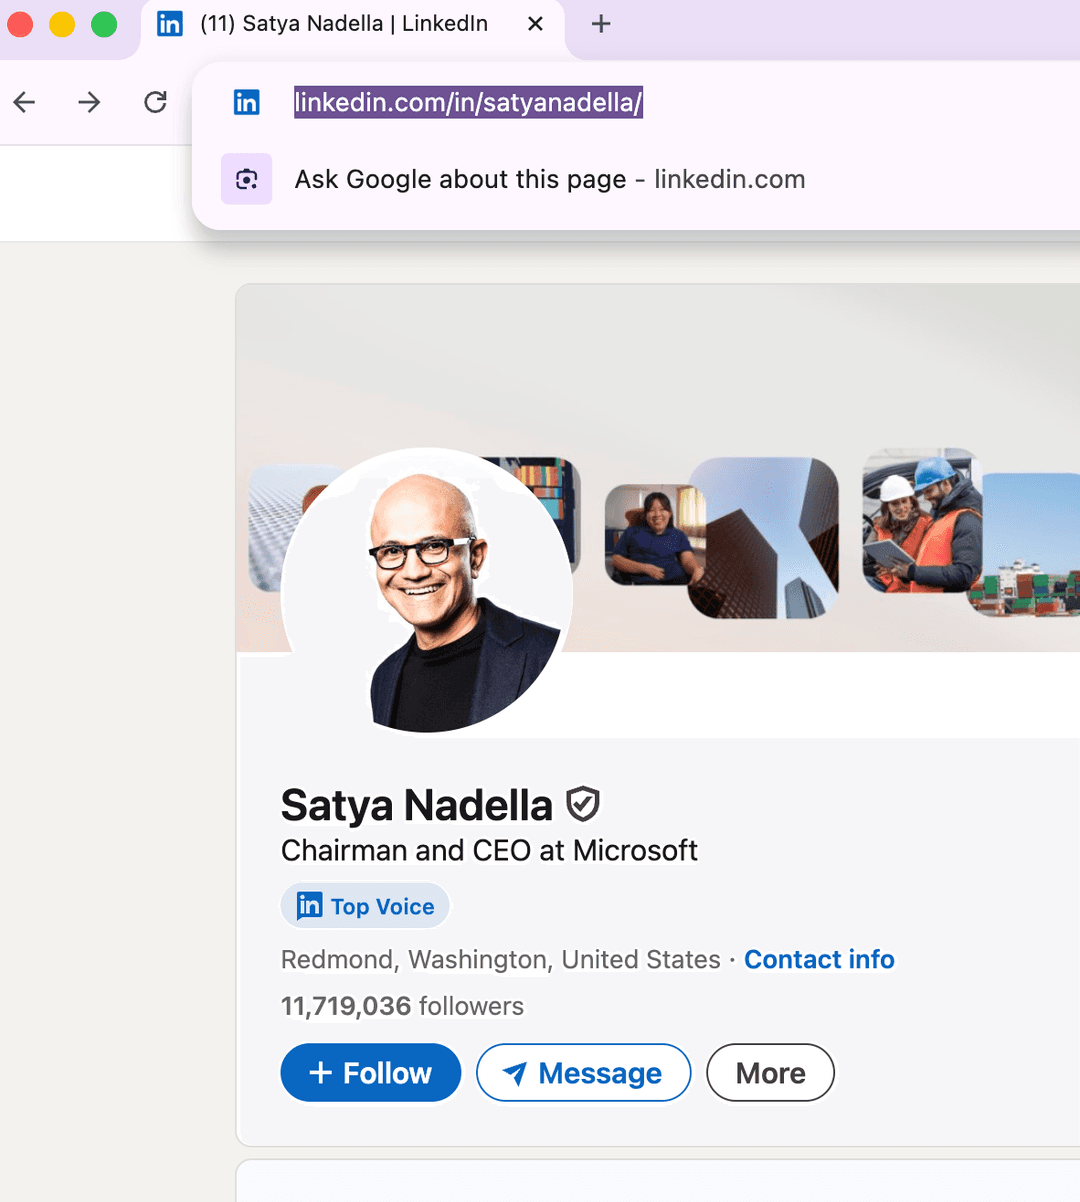Open the Contact info link
The image size is (1080, 1202).
coord(819,959)
